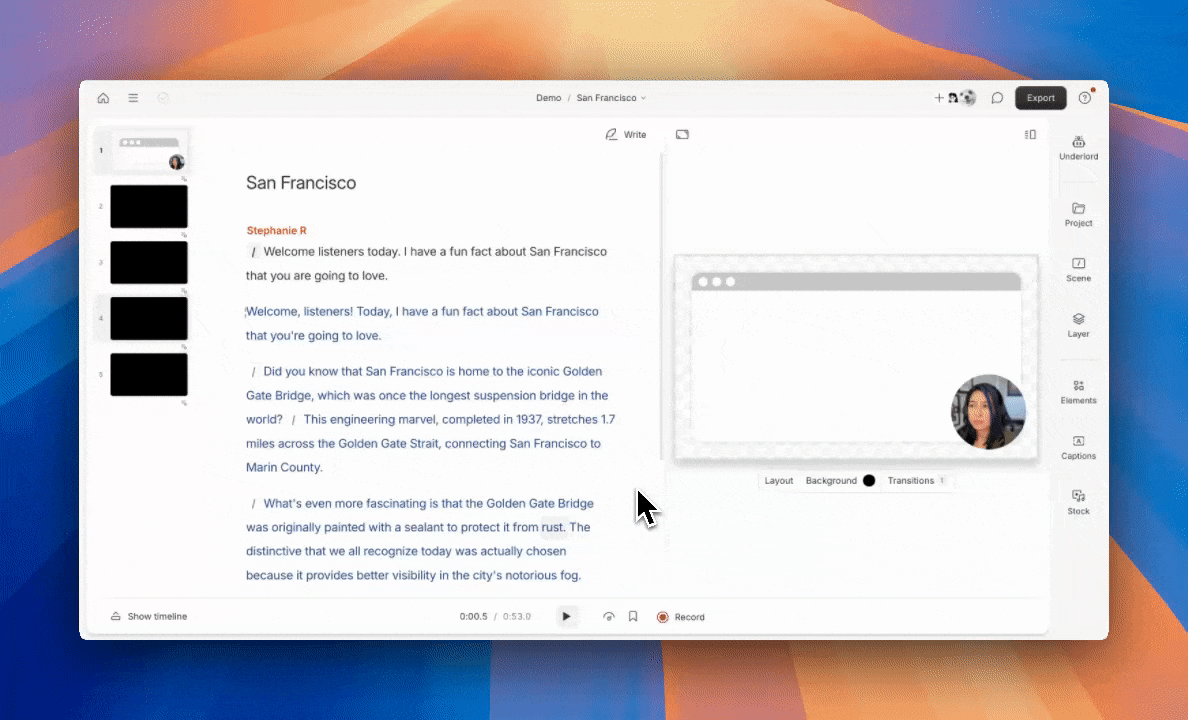Open the comments speech bubble
Screen dimensions: 1188x720
pos(997,98)
